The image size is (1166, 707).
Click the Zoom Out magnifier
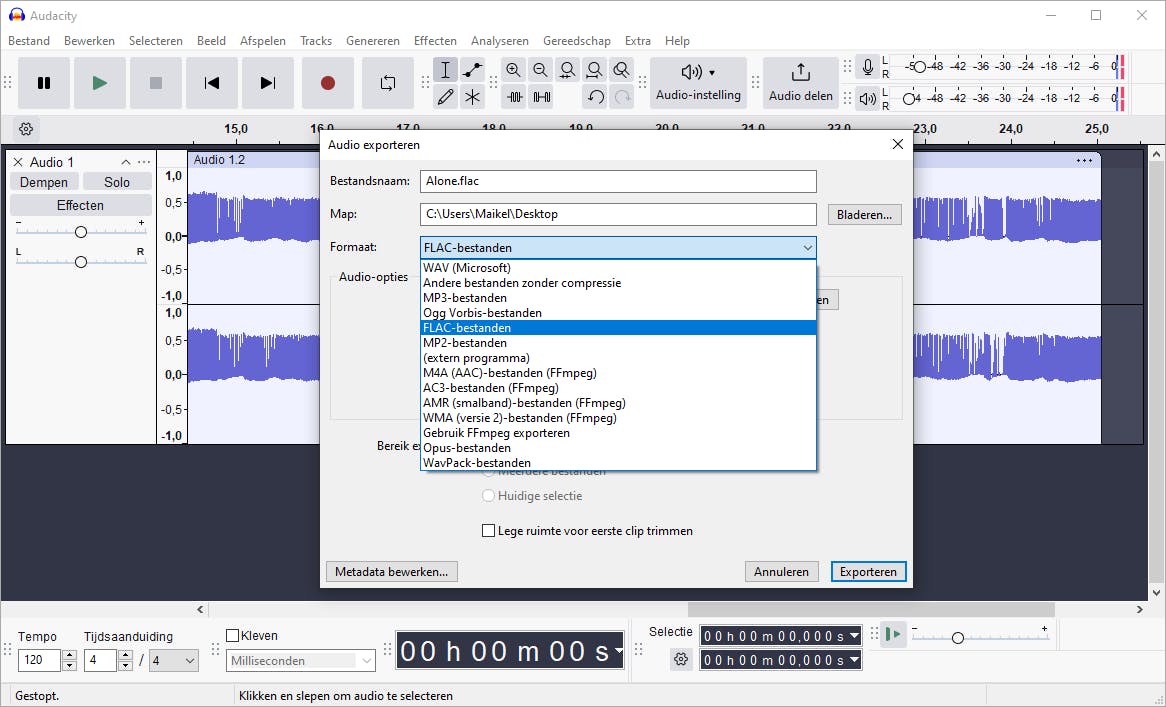click(x=541, y=70)
